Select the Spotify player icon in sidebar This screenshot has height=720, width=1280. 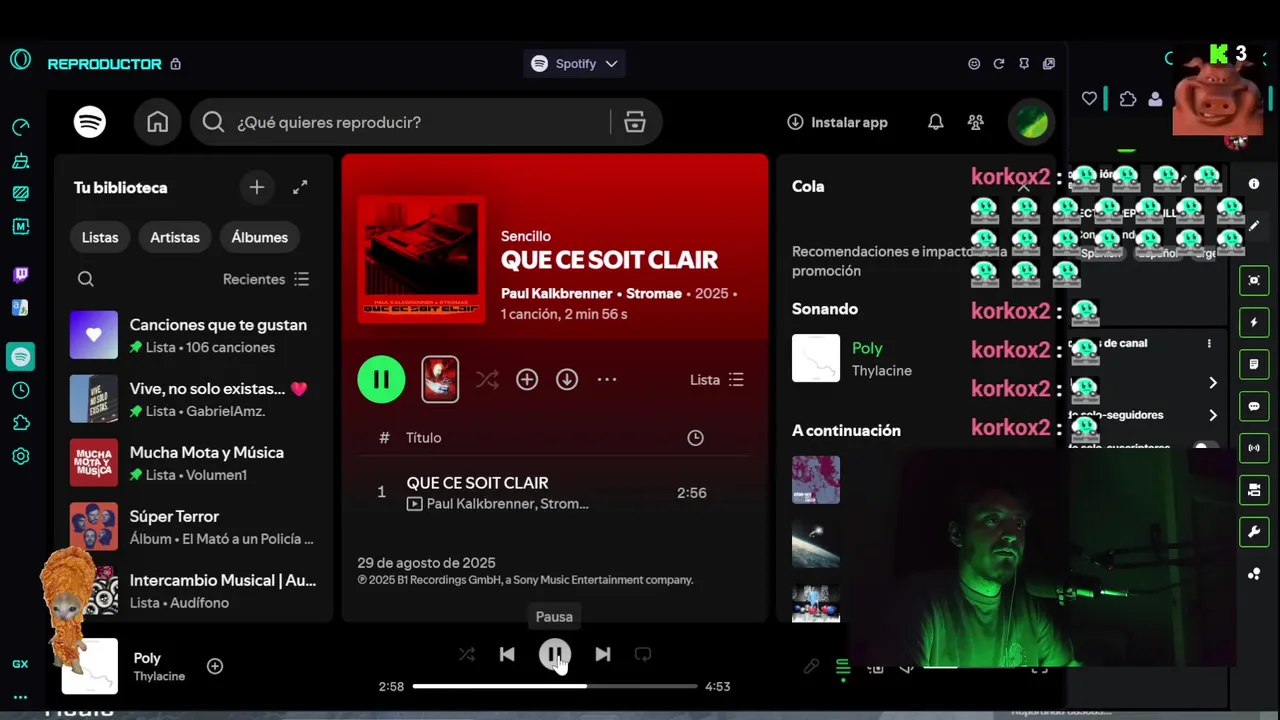pyautogui.click(x=20, y=356)
